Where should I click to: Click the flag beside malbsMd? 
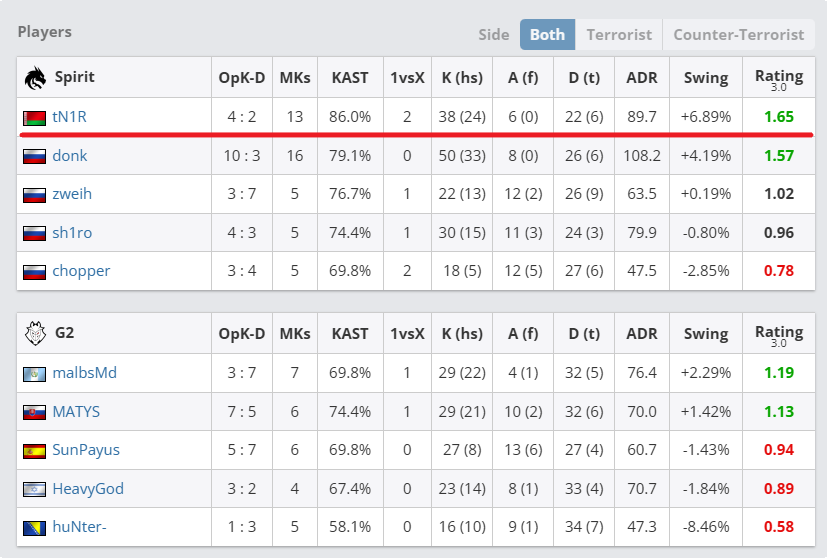click(34, 374)
